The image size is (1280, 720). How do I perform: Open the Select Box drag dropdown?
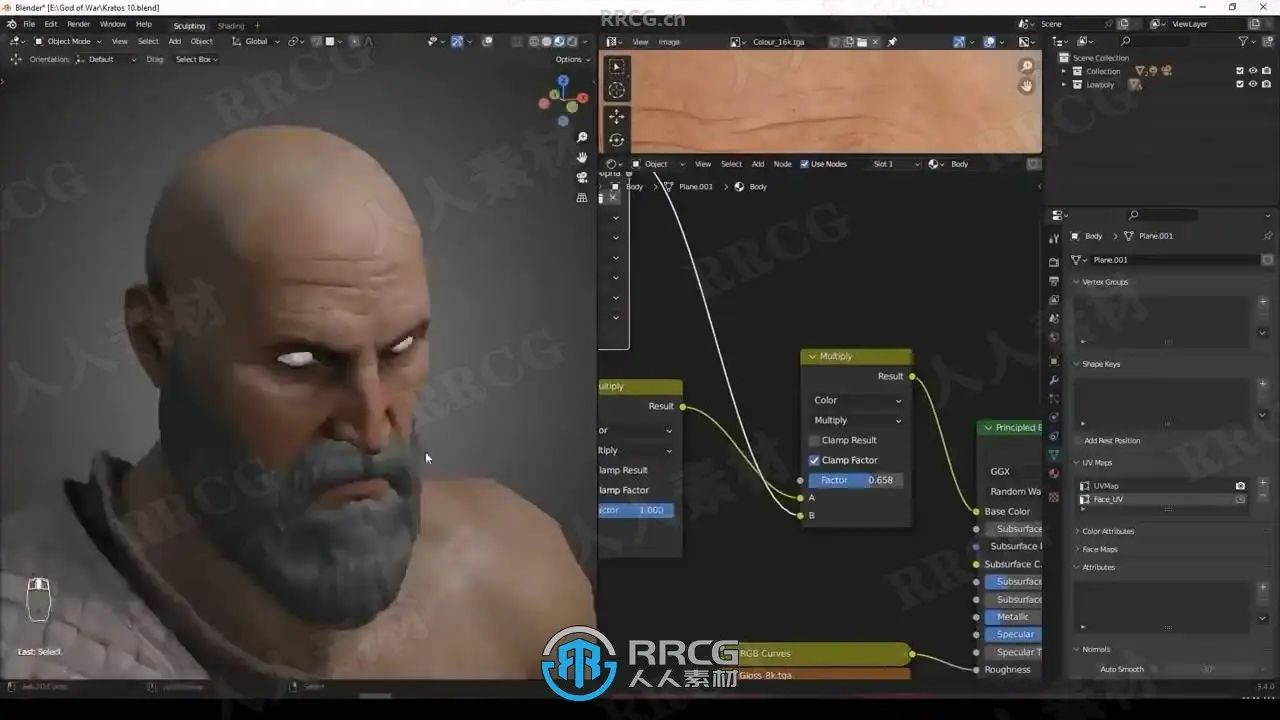tap(196, 60)
